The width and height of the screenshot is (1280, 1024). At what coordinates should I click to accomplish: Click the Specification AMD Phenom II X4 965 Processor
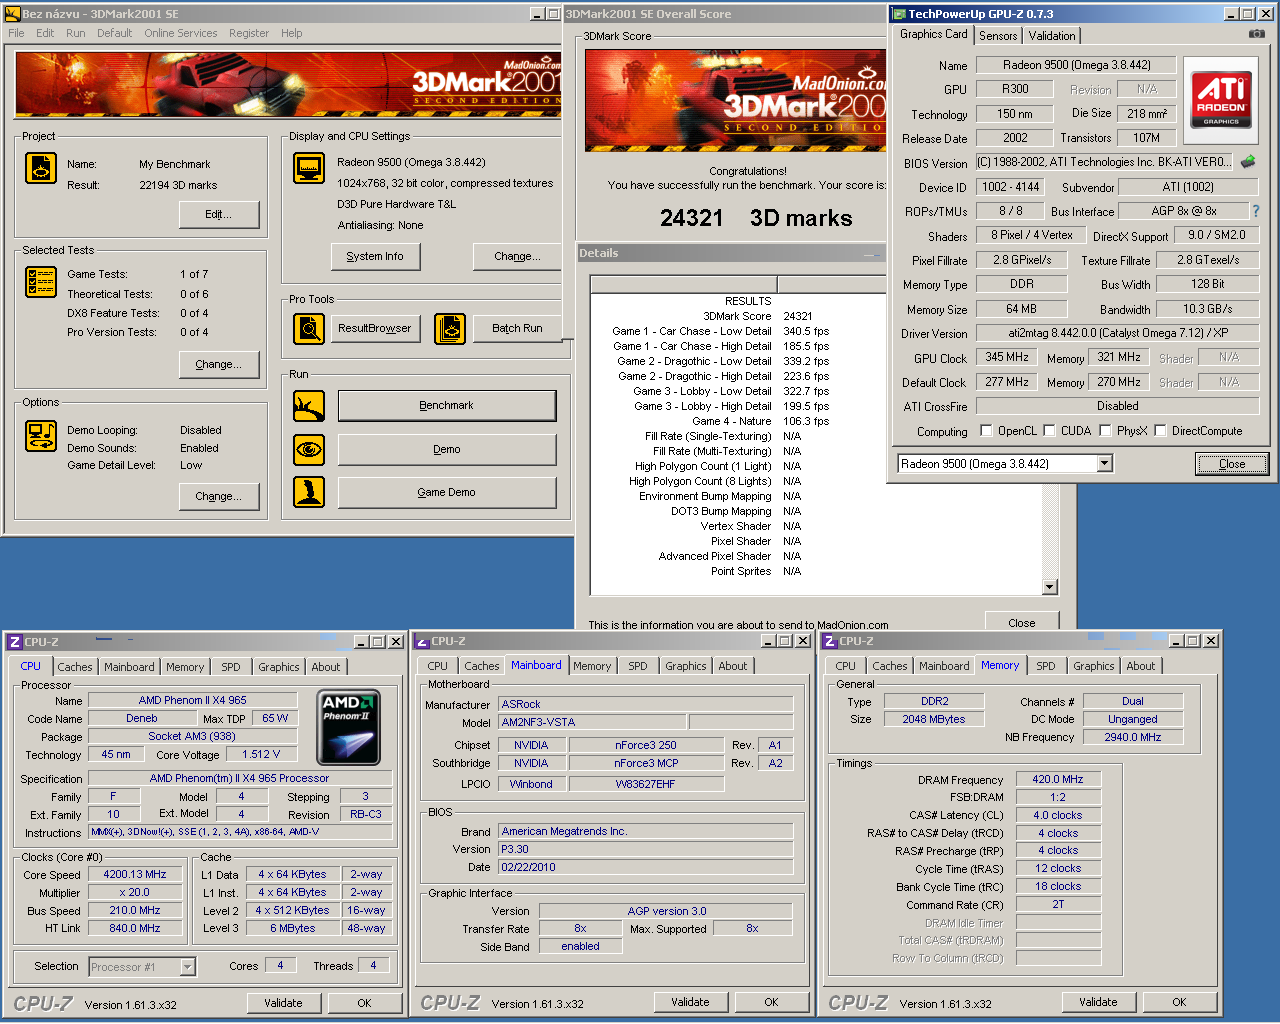pos(239,778)
